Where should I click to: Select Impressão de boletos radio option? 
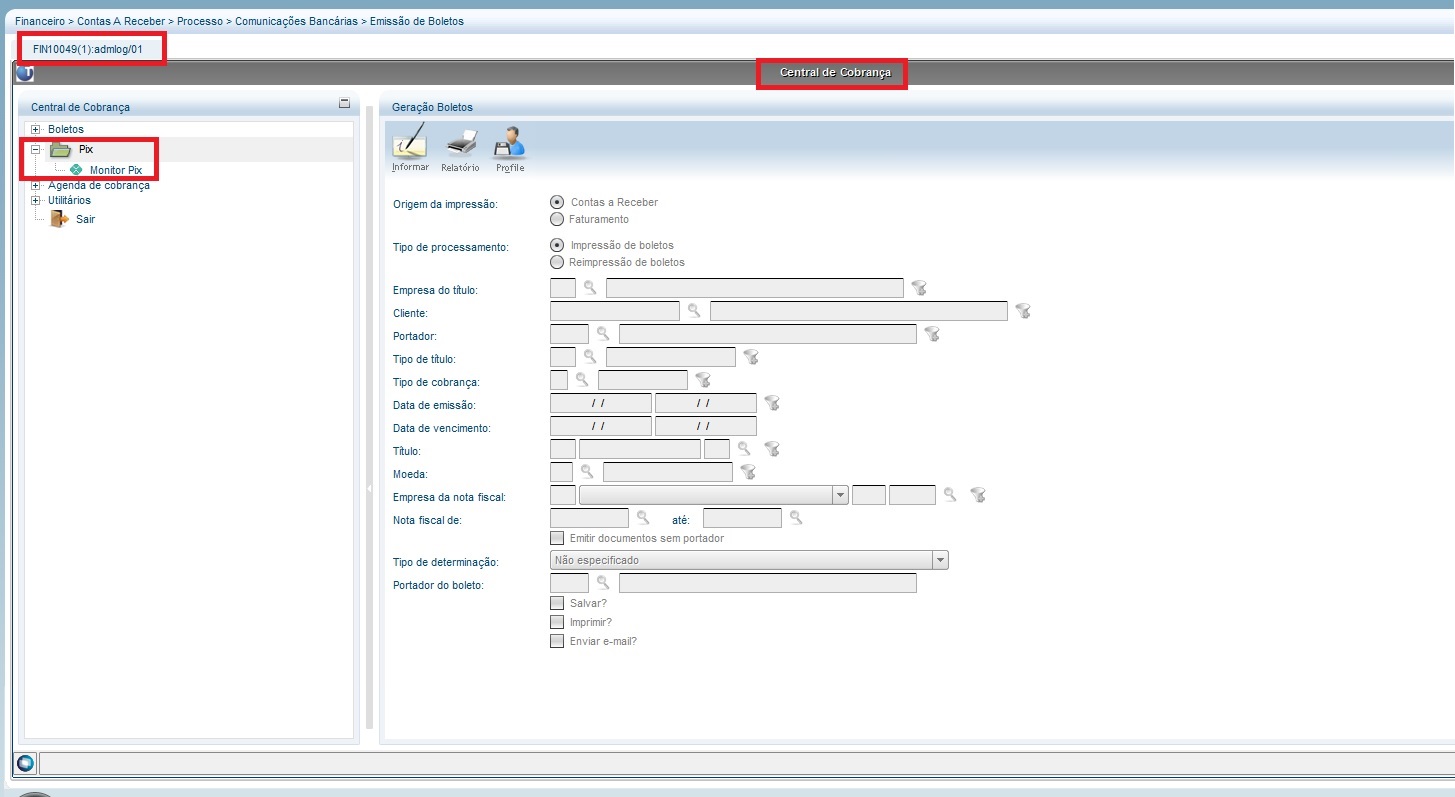pyautogui.click(x=557, y=245)
